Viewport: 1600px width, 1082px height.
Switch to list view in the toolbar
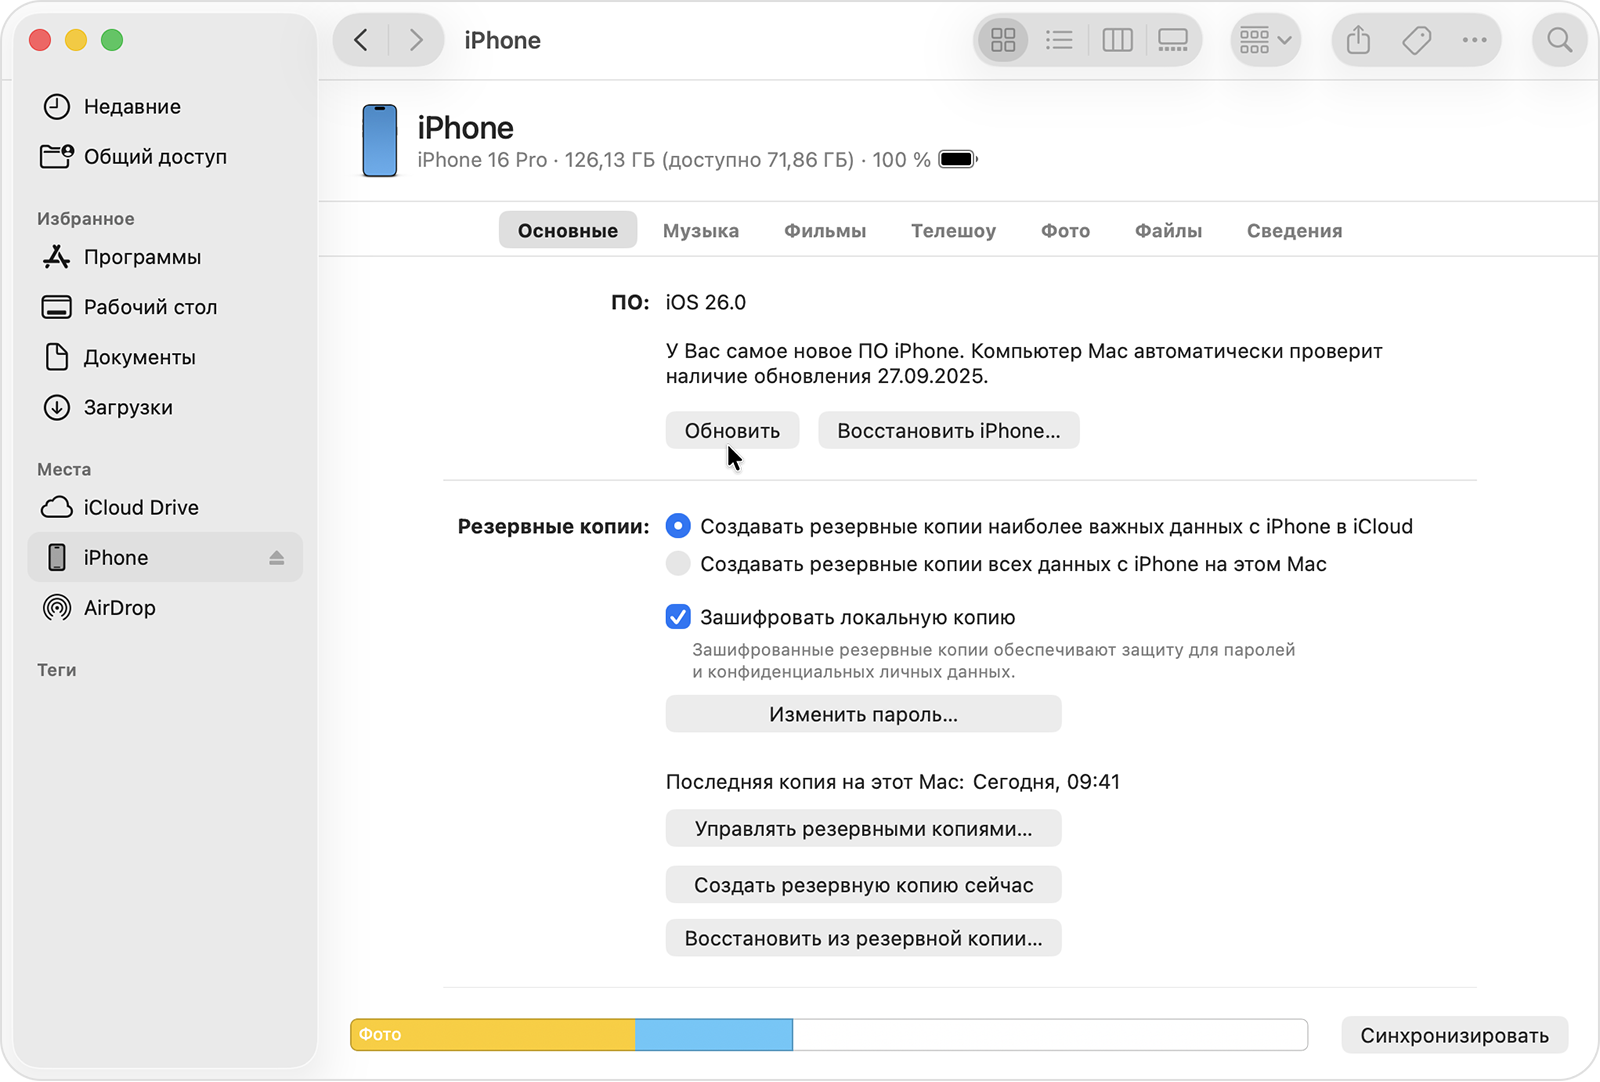pos(1059,40)
